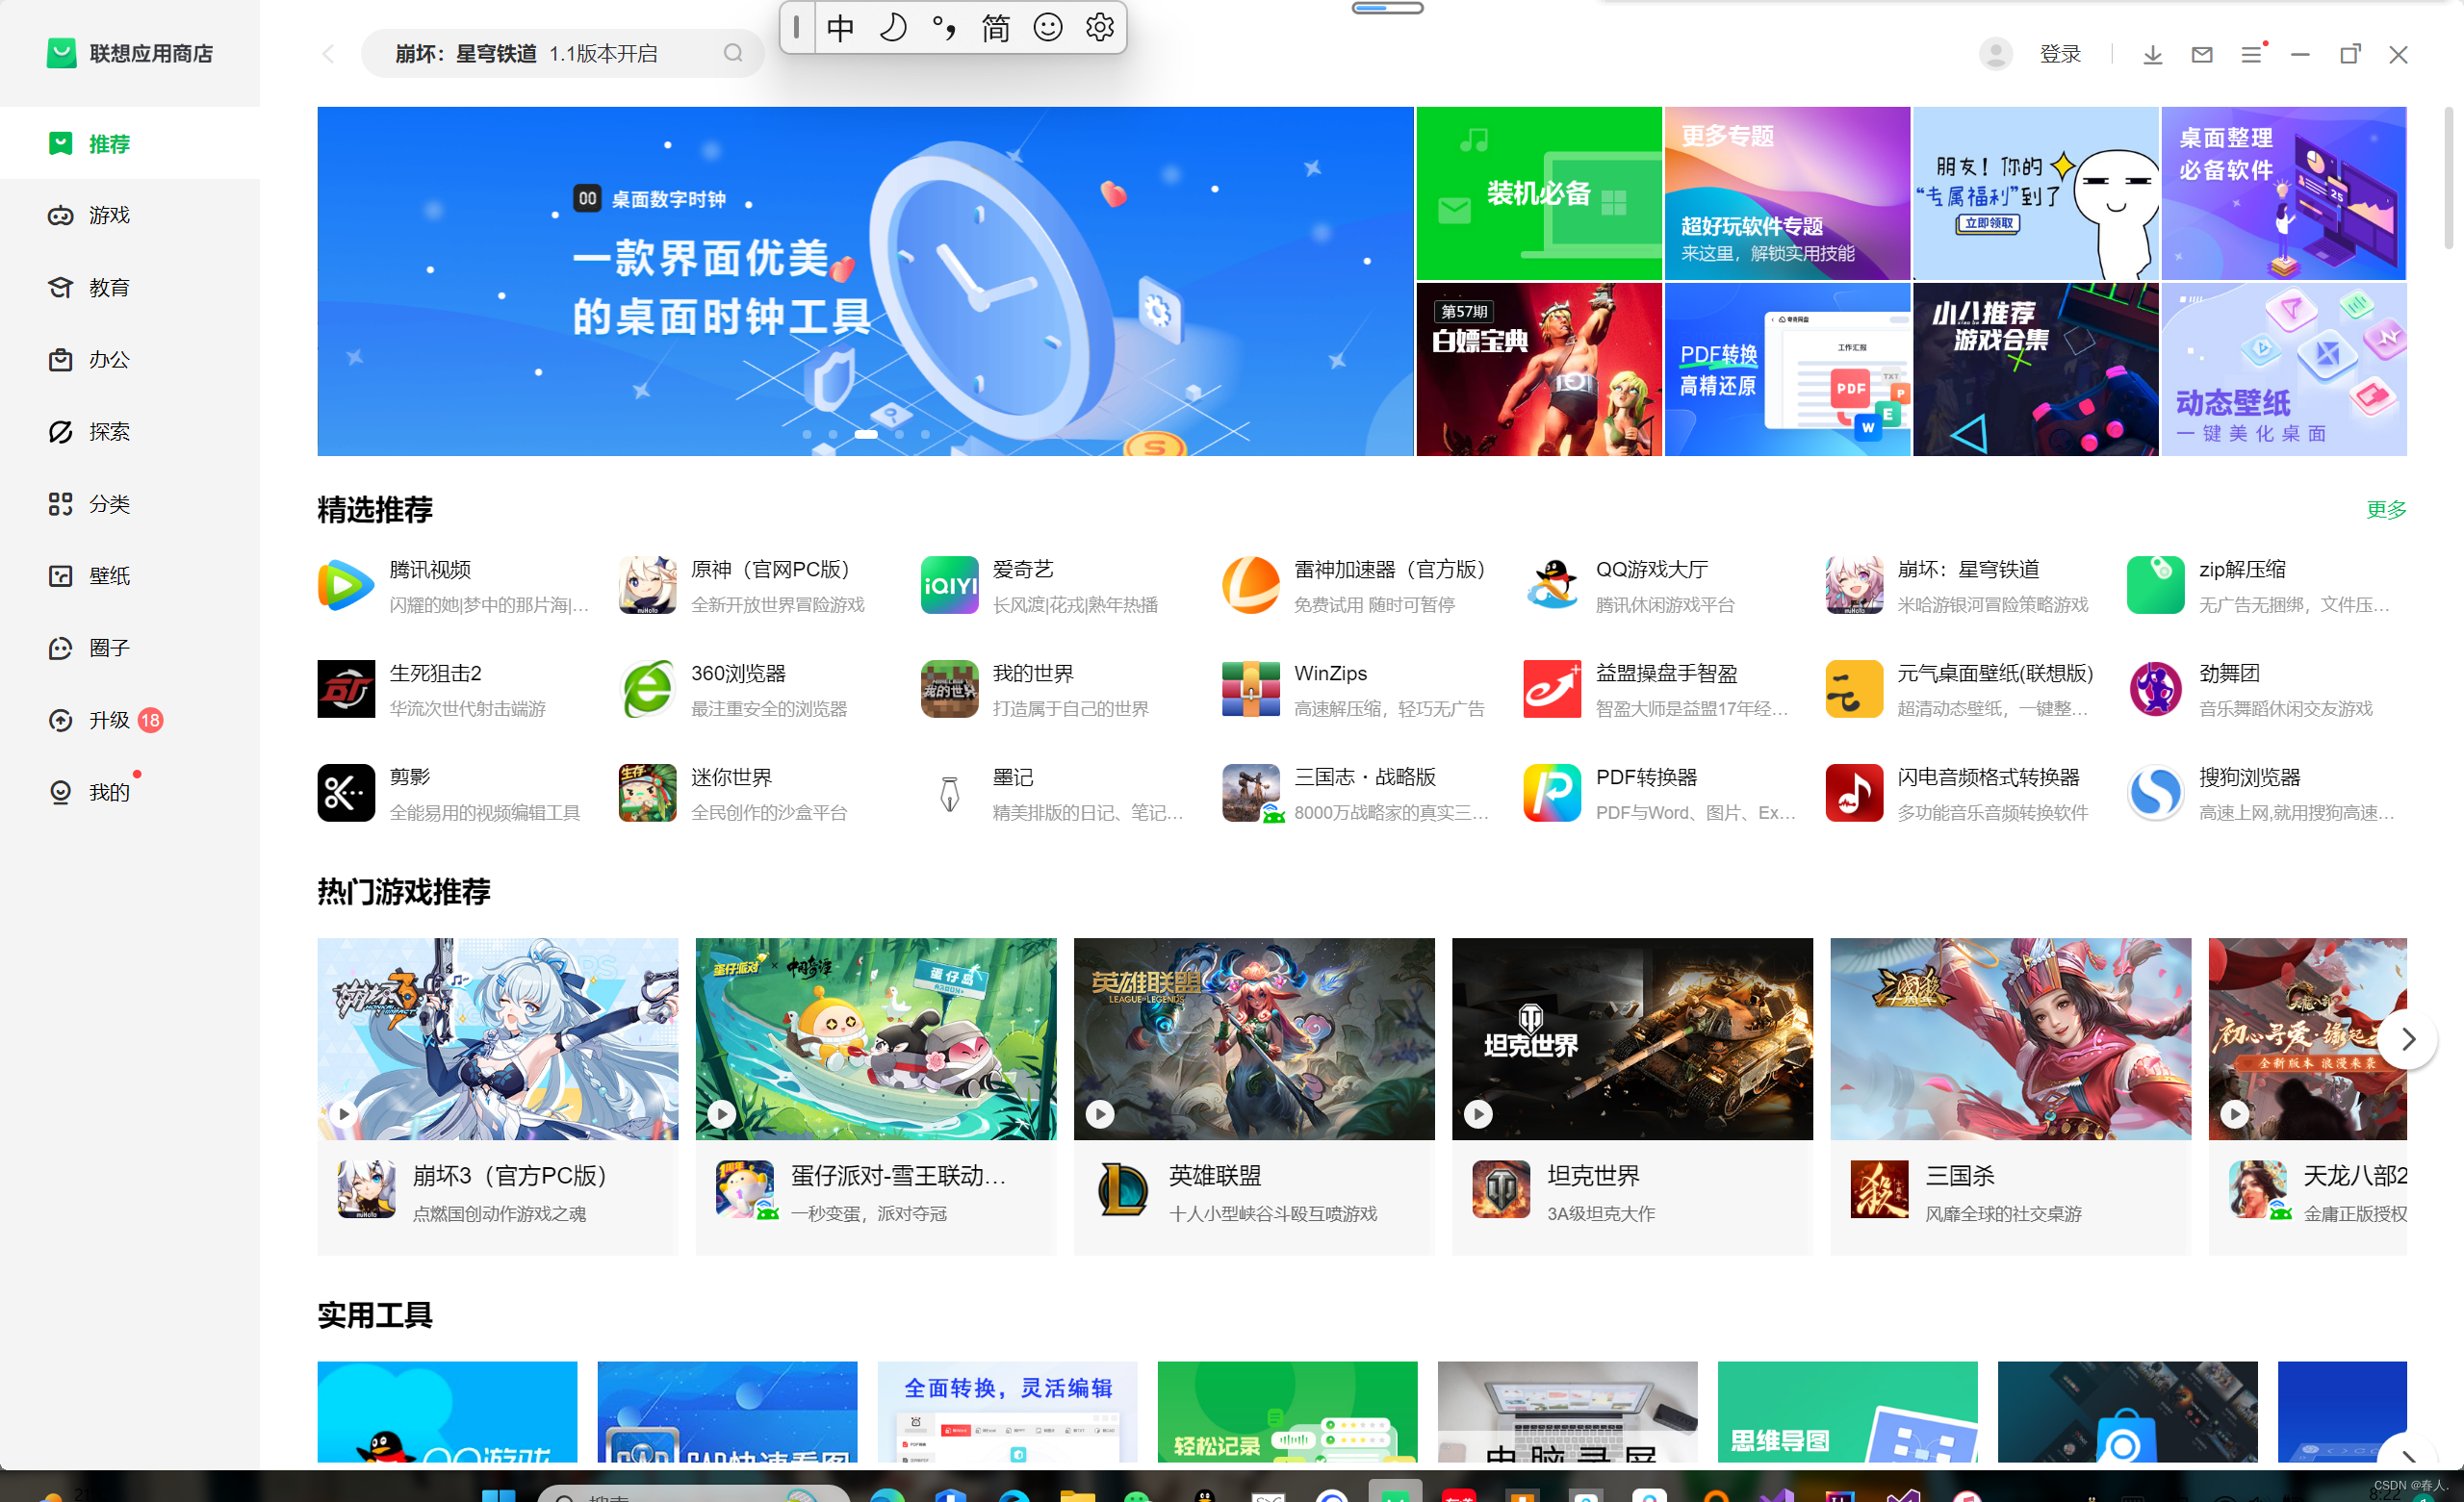The height and width of the screenshot is (1502, 2464).
Task: Open the 分类 categories sidebar item
Action: [108, 504]
